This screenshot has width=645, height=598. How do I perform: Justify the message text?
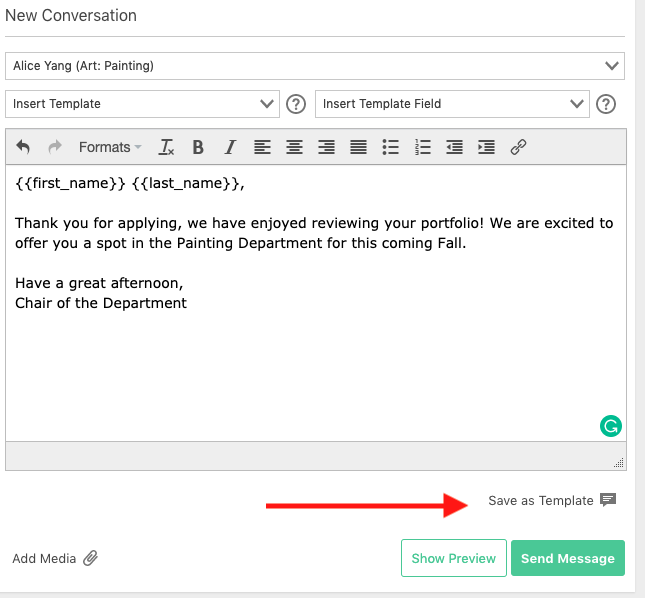click(358, 147)
